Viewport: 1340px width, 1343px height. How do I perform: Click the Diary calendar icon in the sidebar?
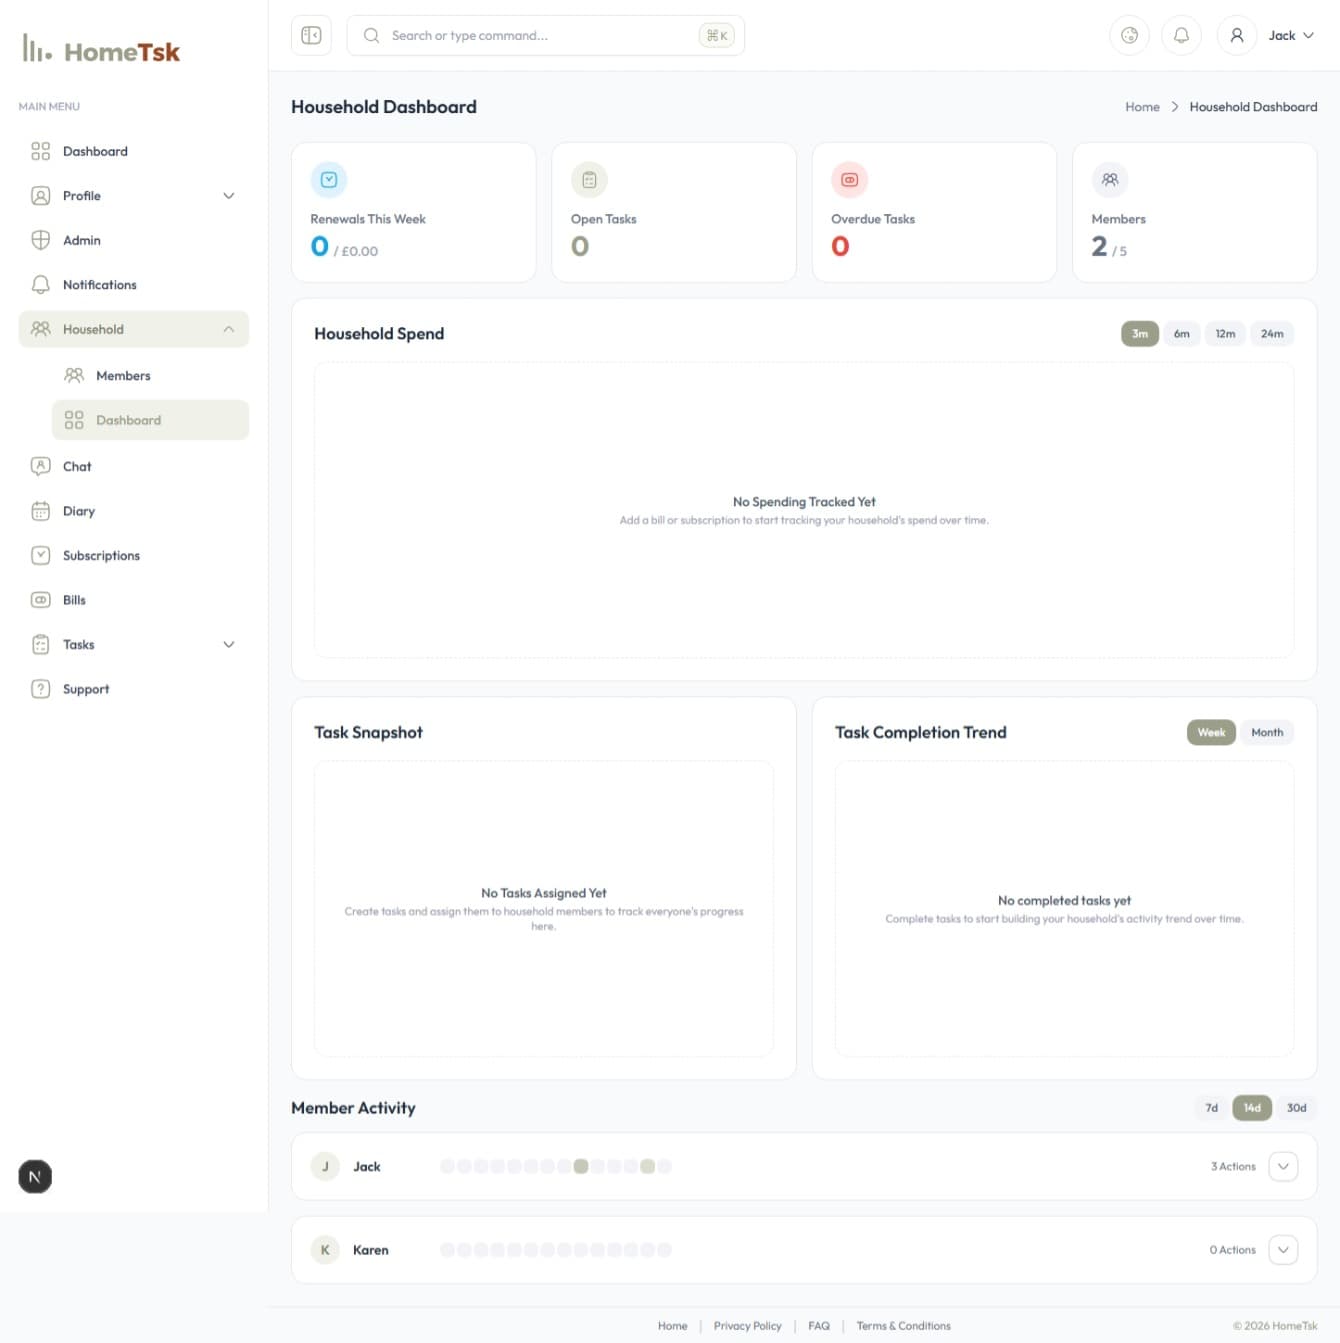tap(40, 511)
